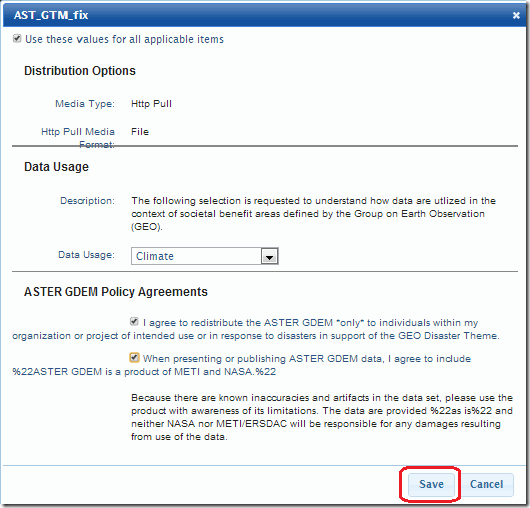Cancel the options dialog
The width and height of the screenshot is (530, 508).
coord(487,484)
